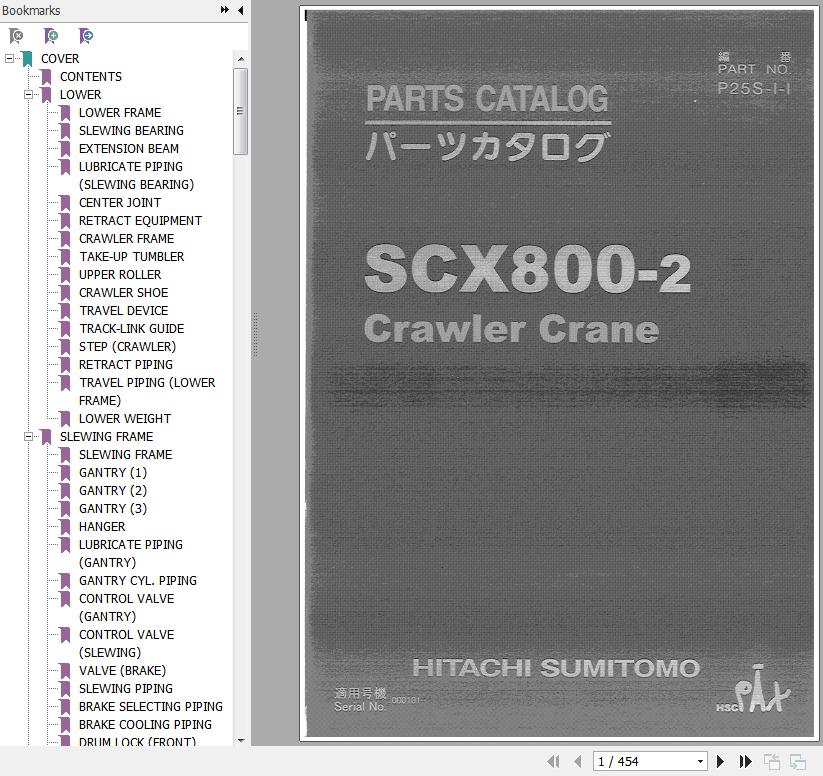Screen dimensions: 823x776
Task: Jump to the SLEWING BEARING bookmark
Action: (x=131, y=131)
